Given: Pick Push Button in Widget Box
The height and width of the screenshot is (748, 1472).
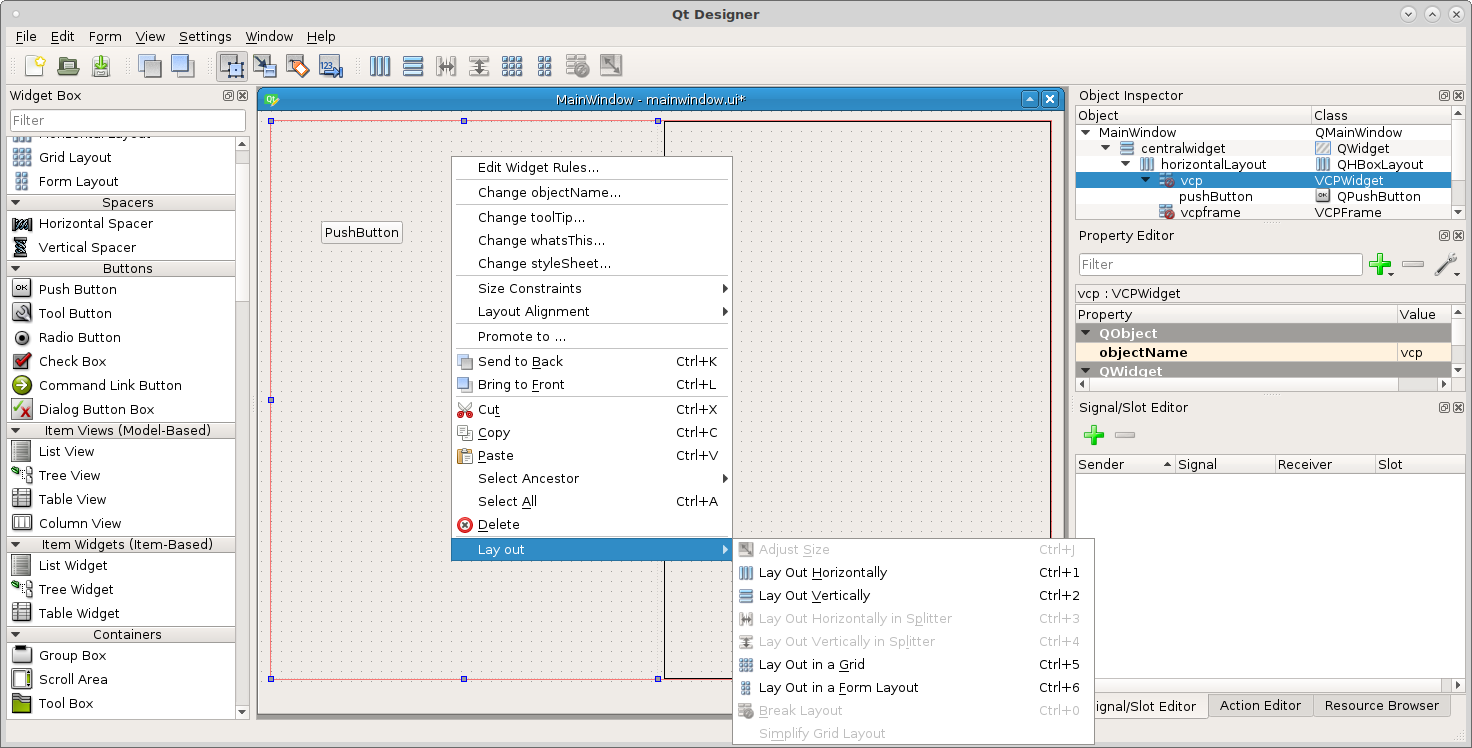Looking at the screenshot, I should tap(78, 289).
